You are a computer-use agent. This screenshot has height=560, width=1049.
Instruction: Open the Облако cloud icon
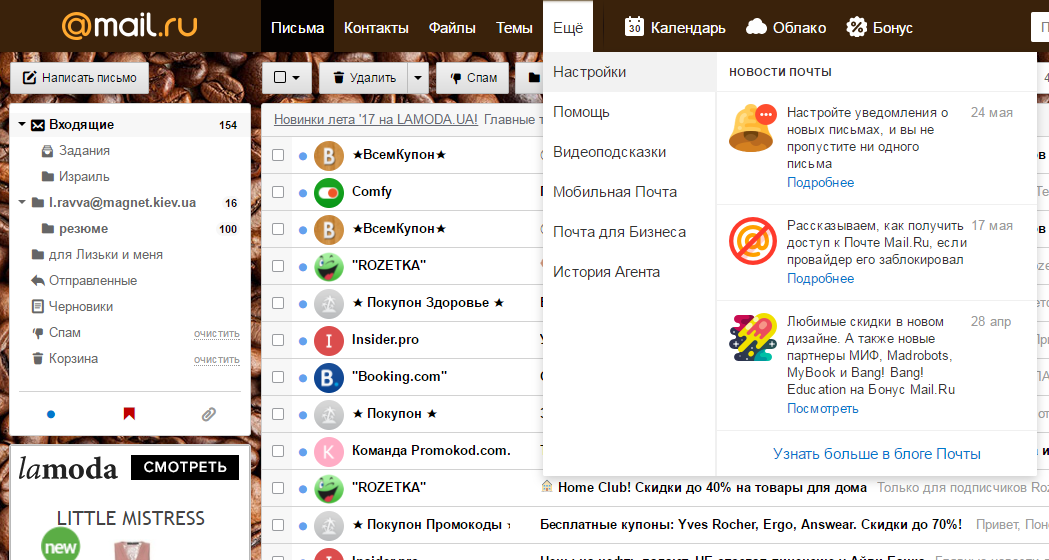pyautogui.click(x=756, y=27)
